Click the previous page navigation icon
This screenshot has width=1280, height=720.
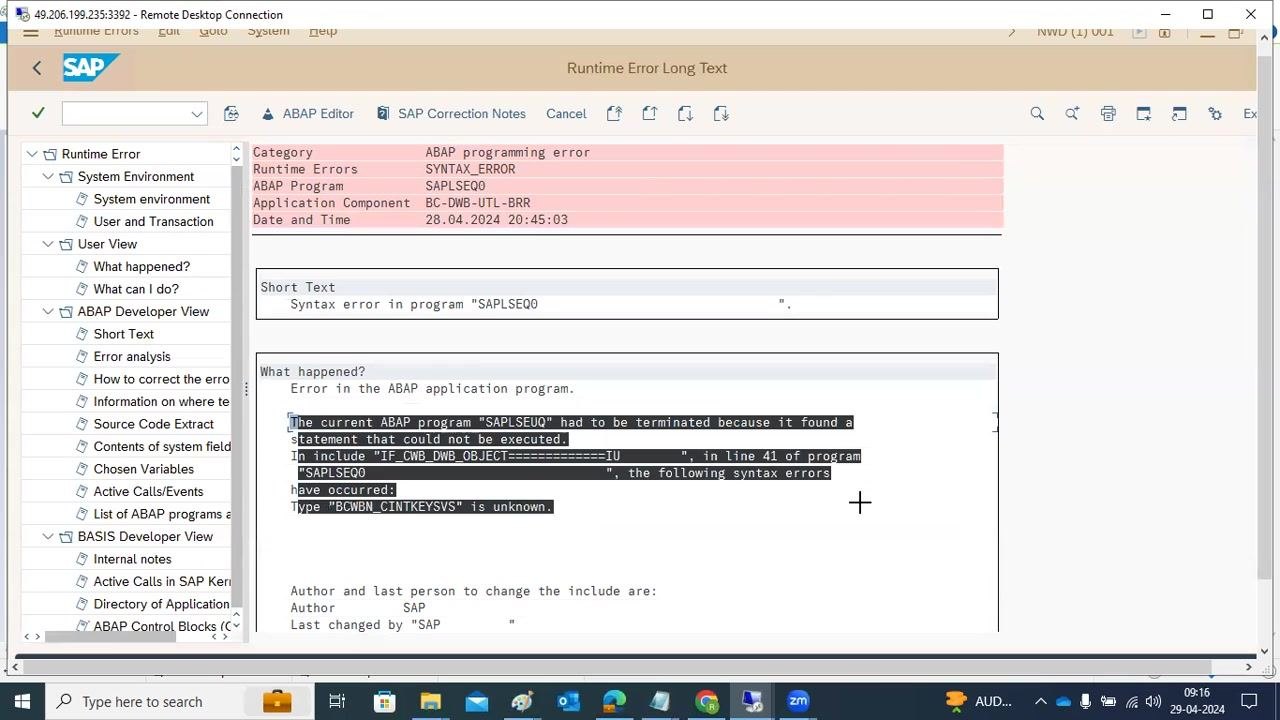tap(650, 114)
